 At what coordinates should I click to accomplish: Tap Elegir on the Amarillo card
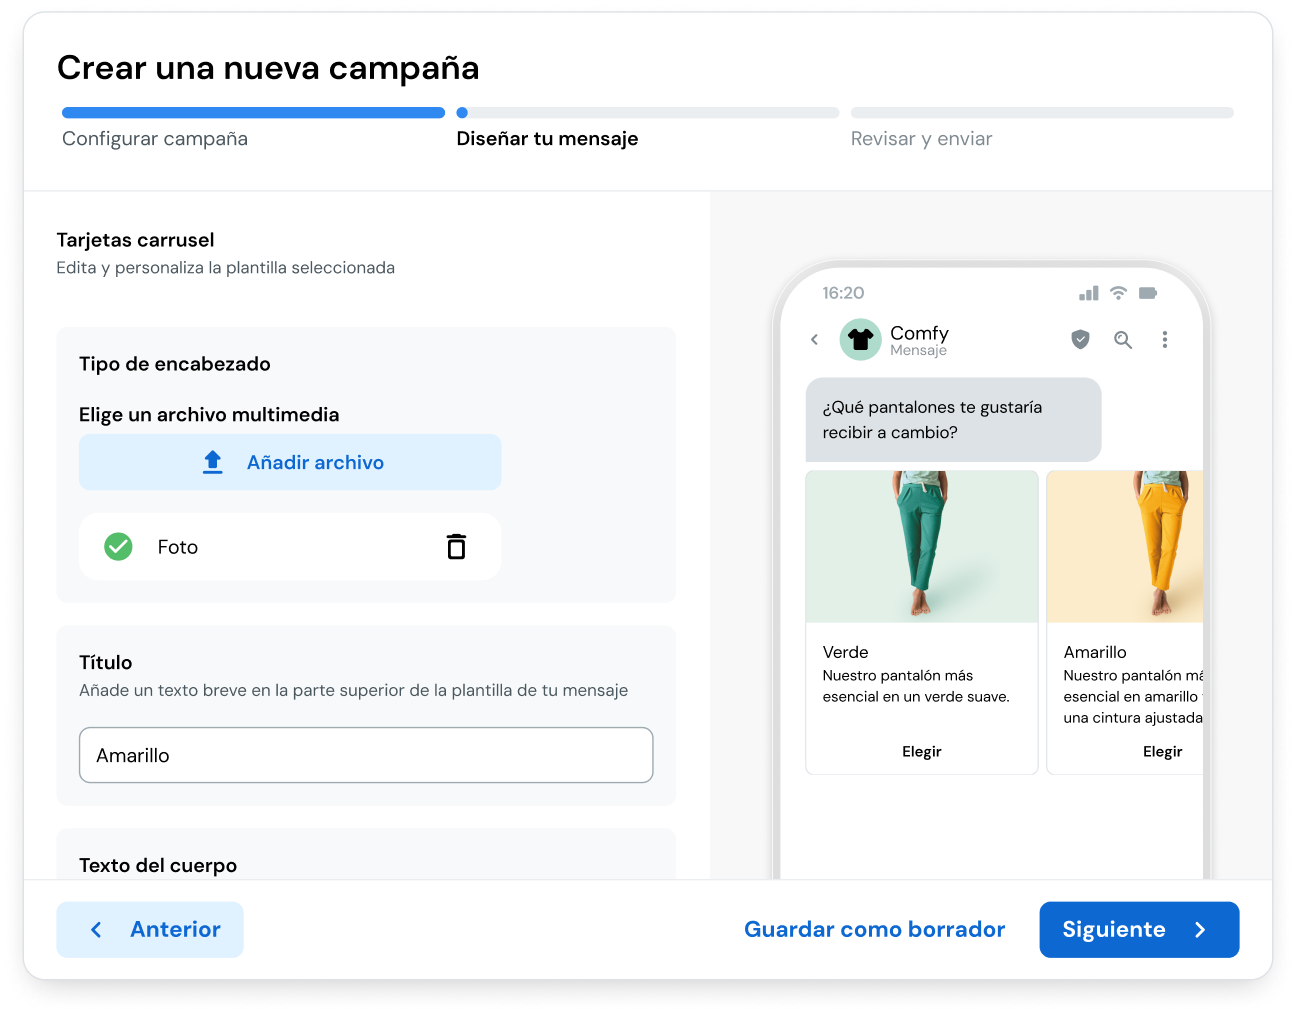click(1163, 752)
